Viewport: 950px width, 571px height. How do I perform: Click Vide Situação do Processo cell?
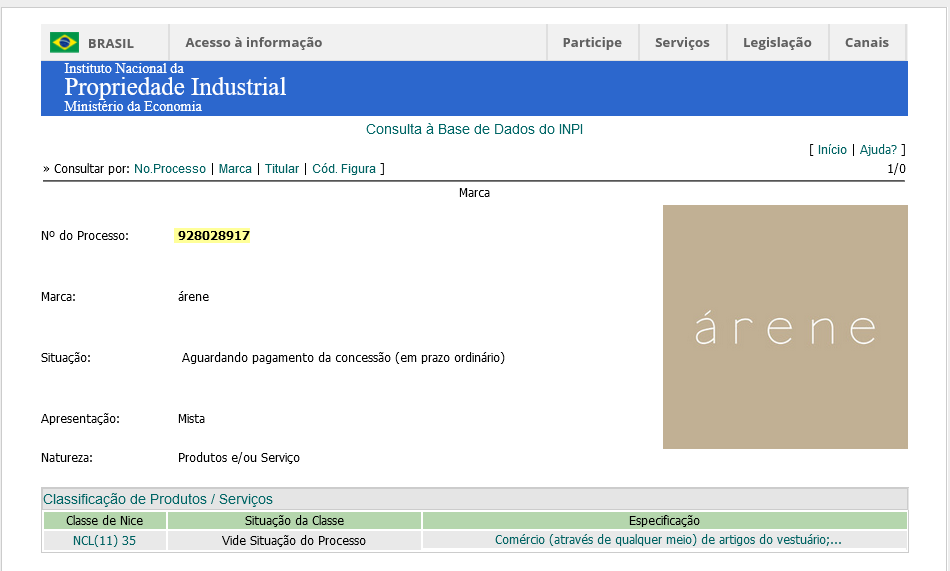pos(294,541)
